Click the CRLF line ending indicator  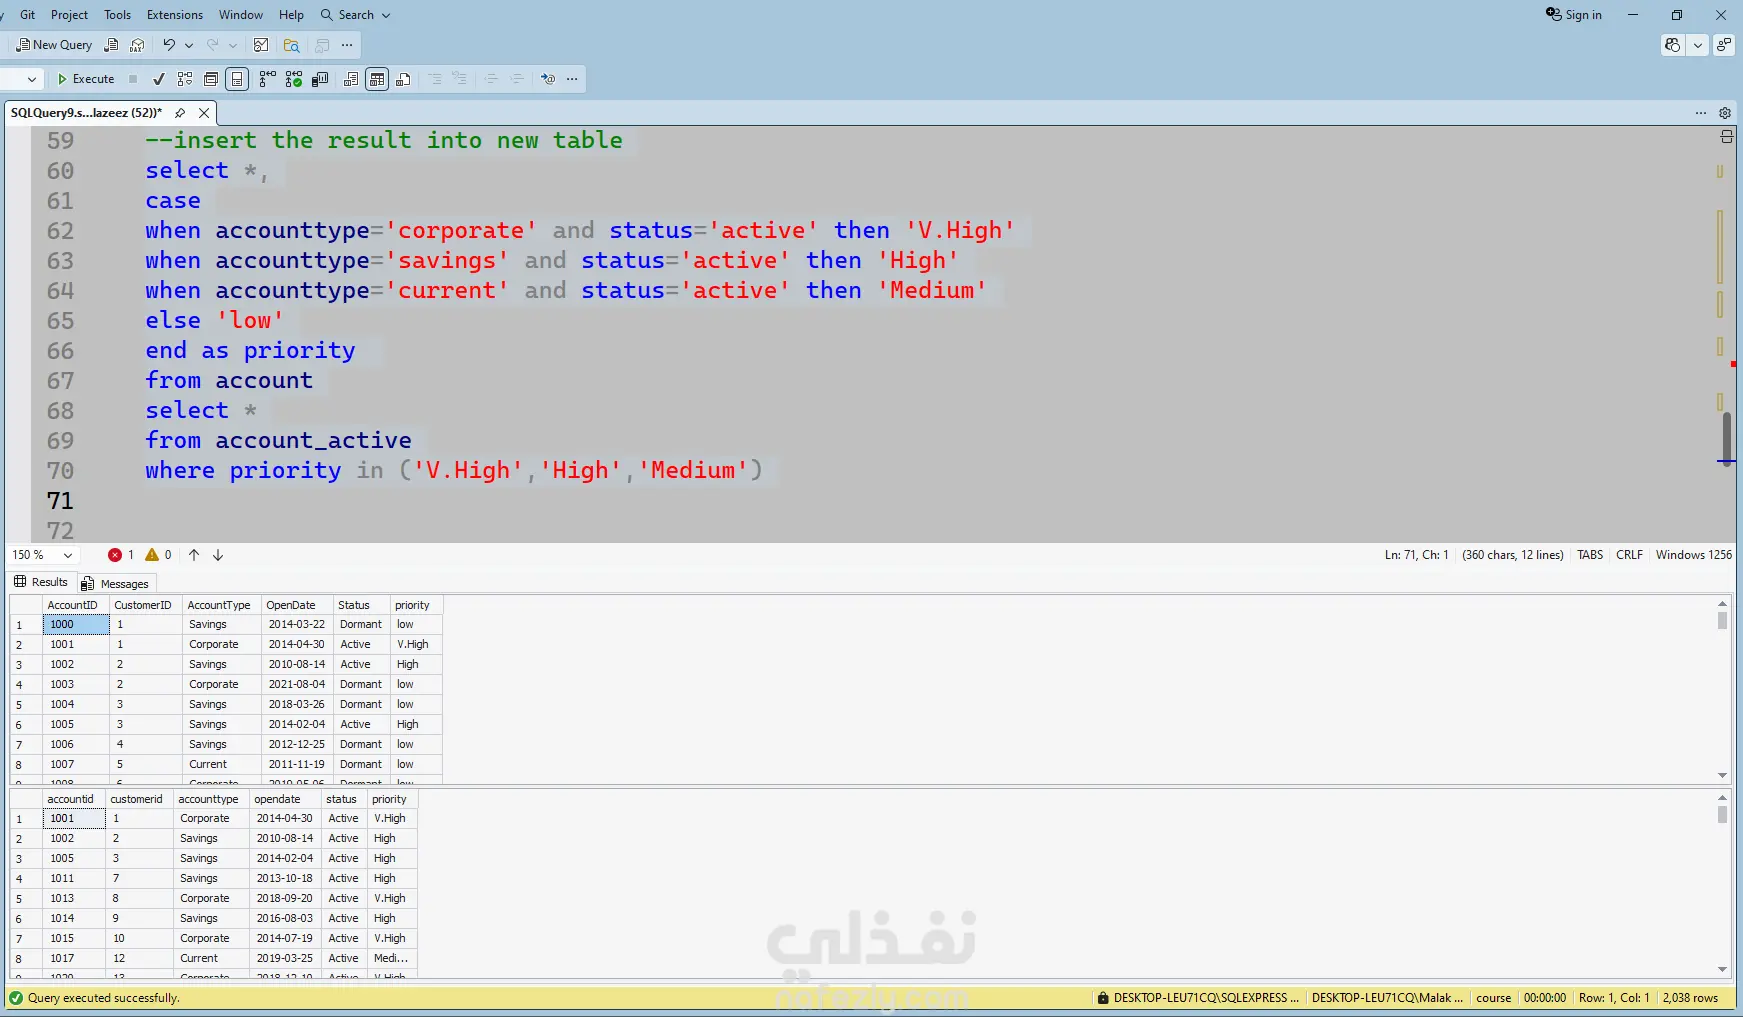[1629, 555]
